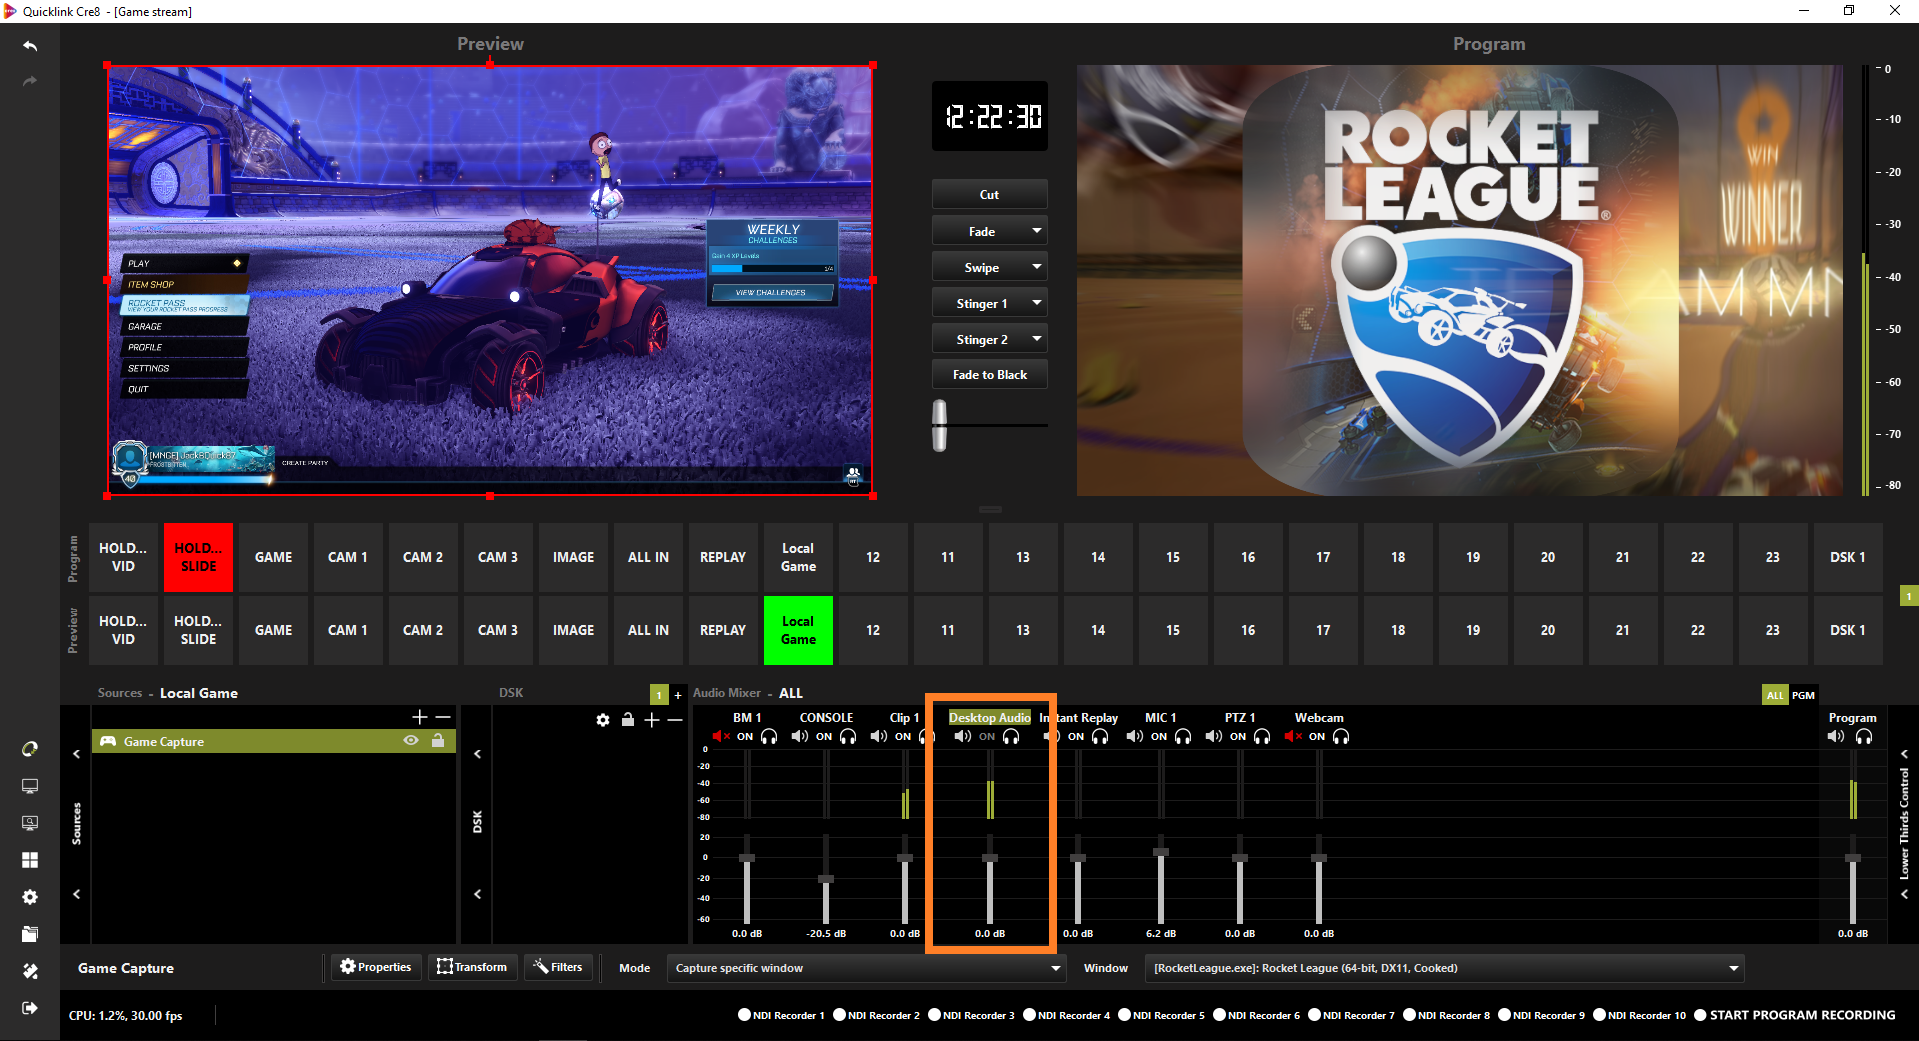
Task: Select DSK tab number 1
Action: click(659, 695)
